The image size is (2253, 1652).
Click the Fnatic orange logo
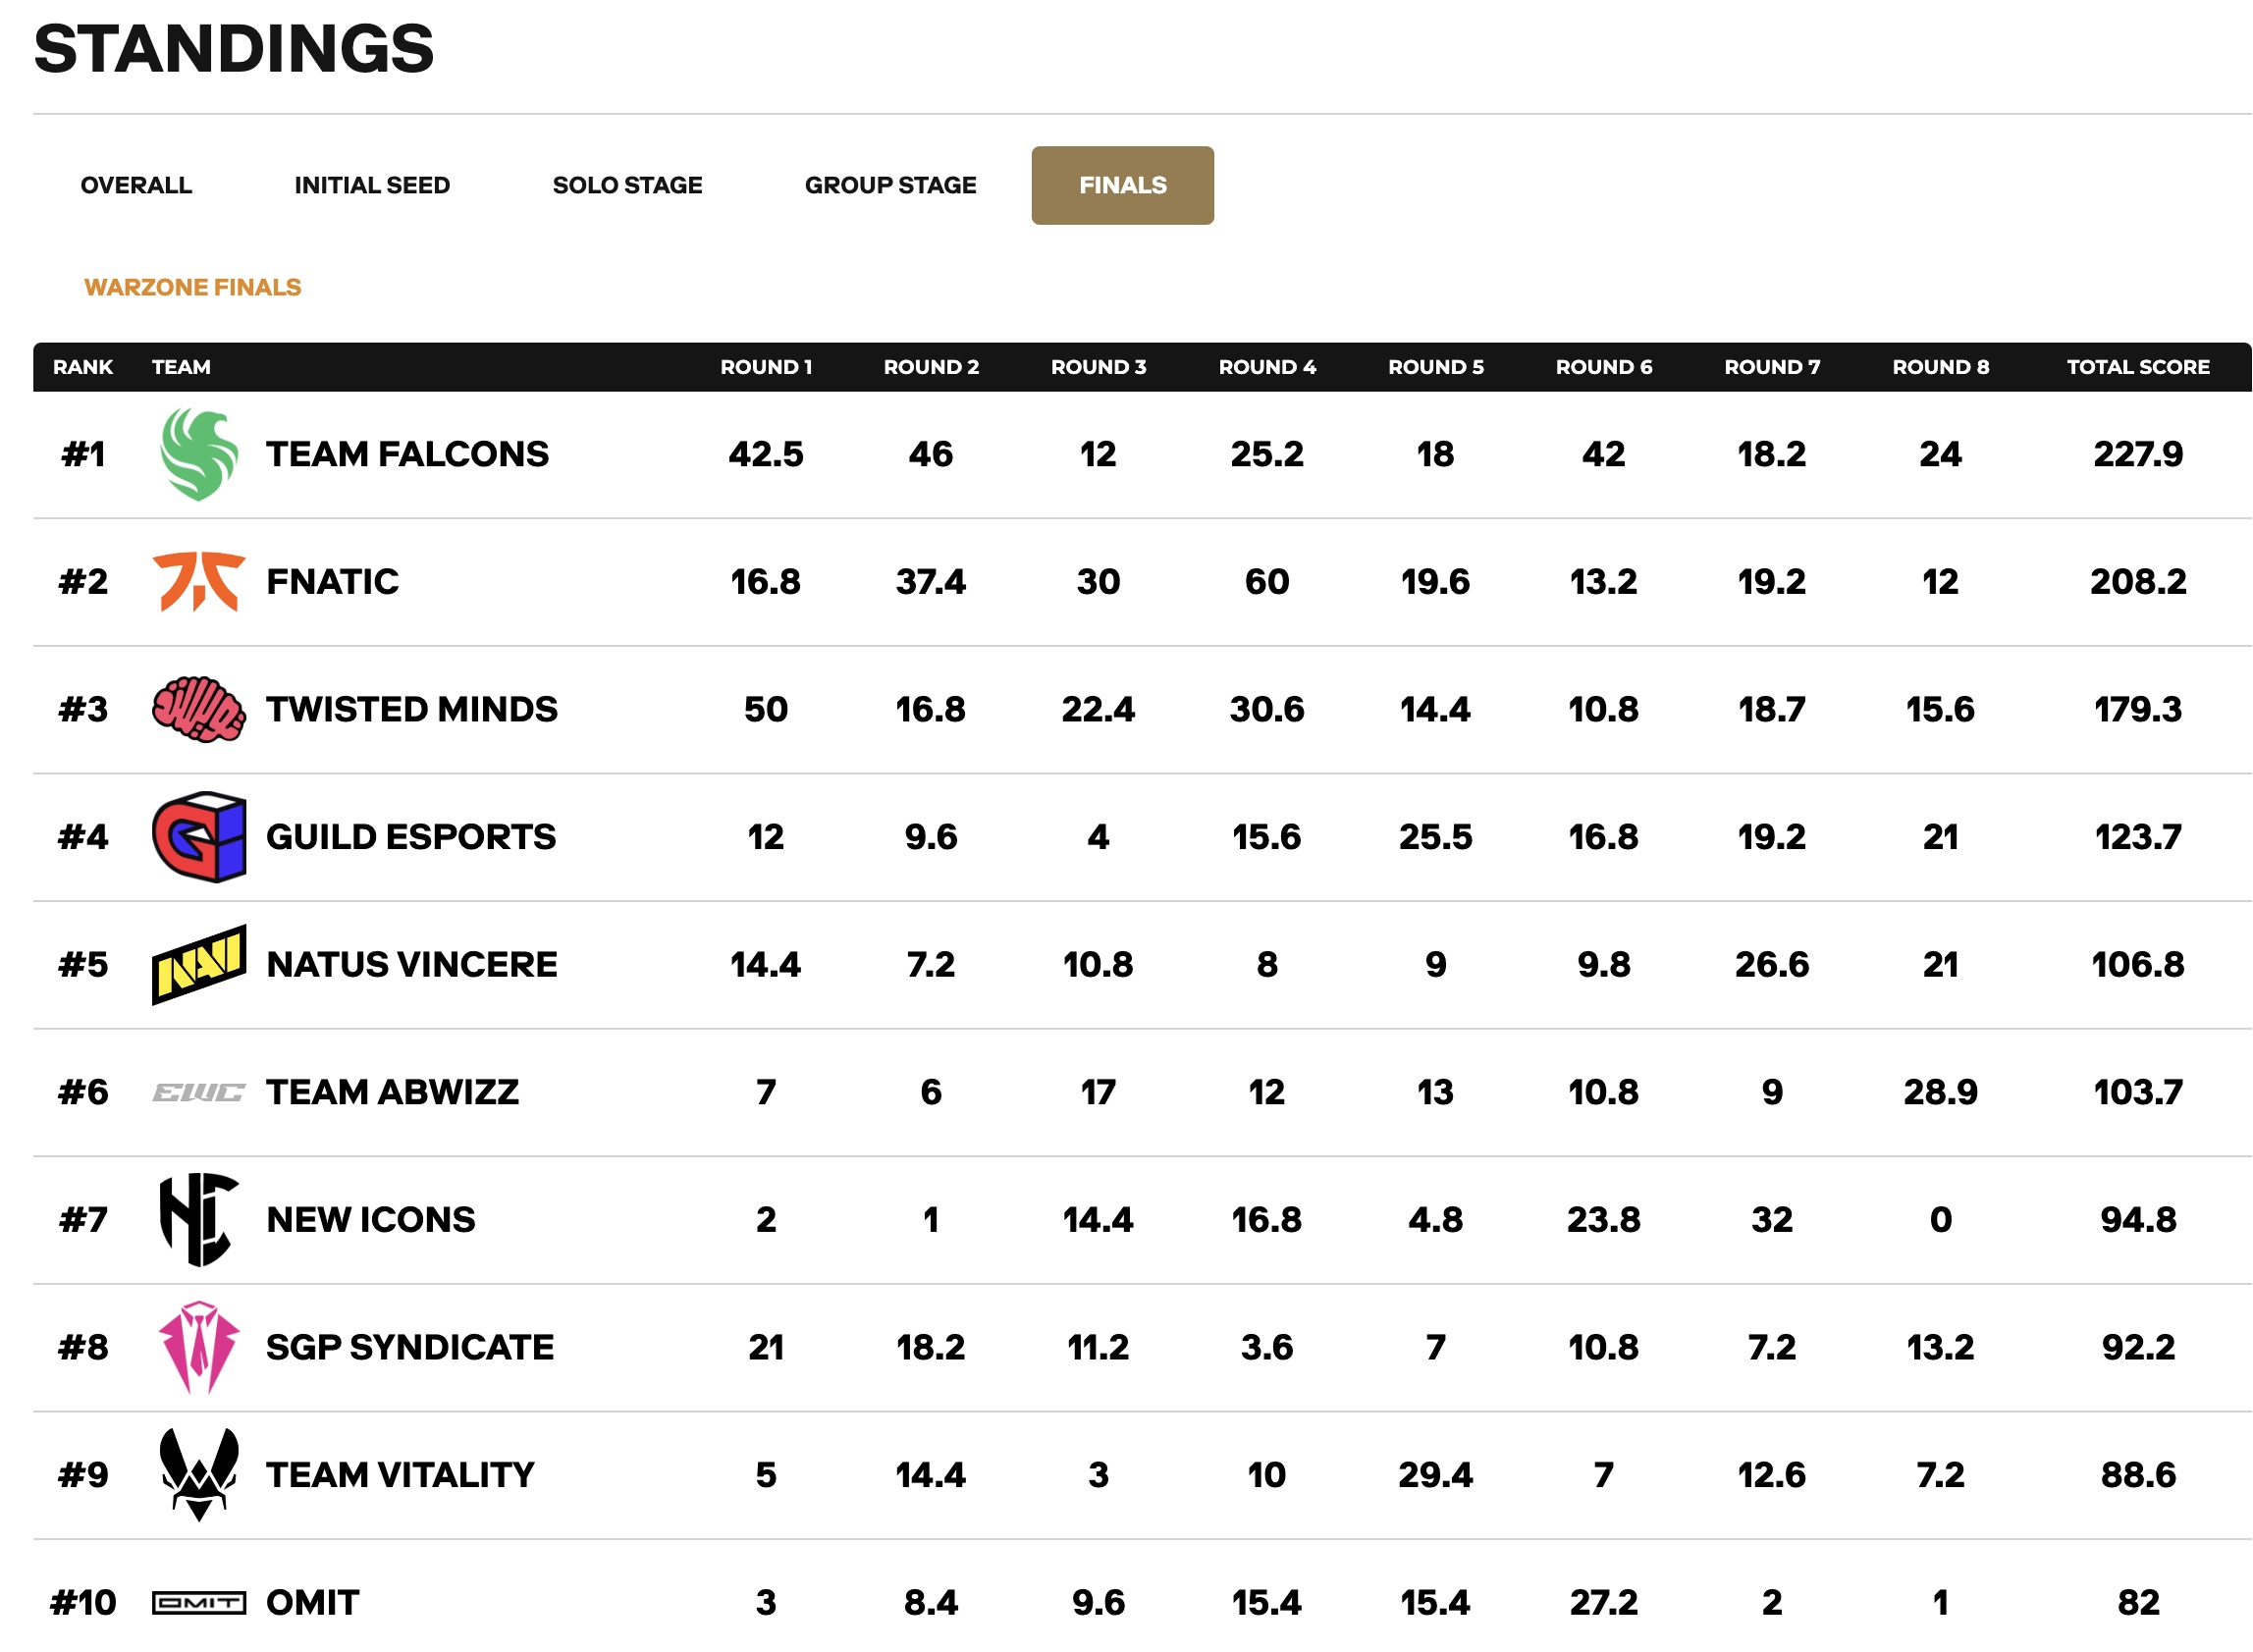click(x=199, y=581)
